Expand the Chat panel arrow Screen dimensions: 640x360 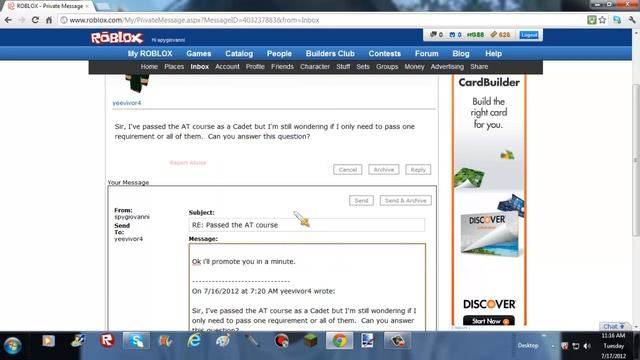point(622,326)
